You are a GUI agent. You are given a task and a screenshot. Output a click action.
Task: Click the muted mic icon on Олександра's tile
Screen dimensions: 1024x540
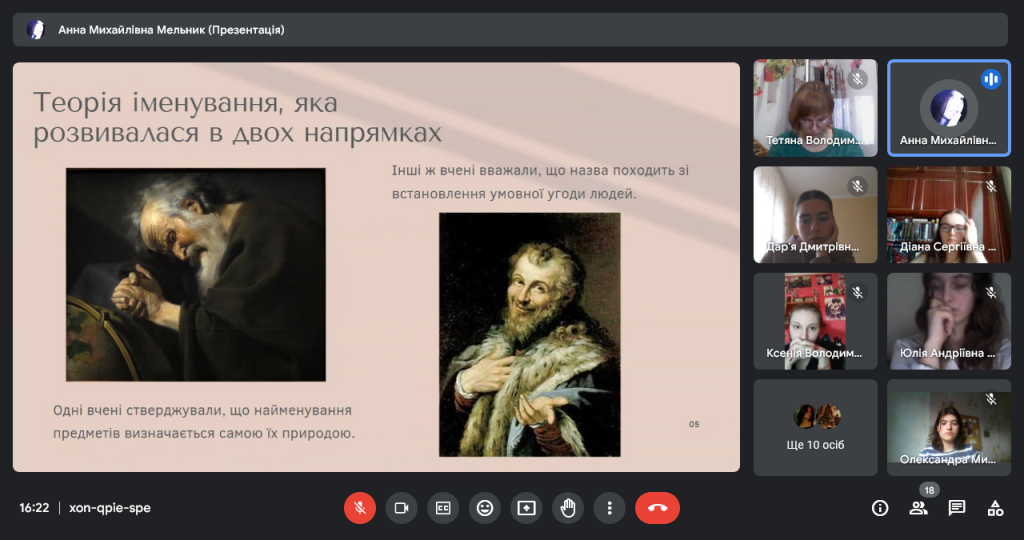pyautogui.click(x=991, y=399)
